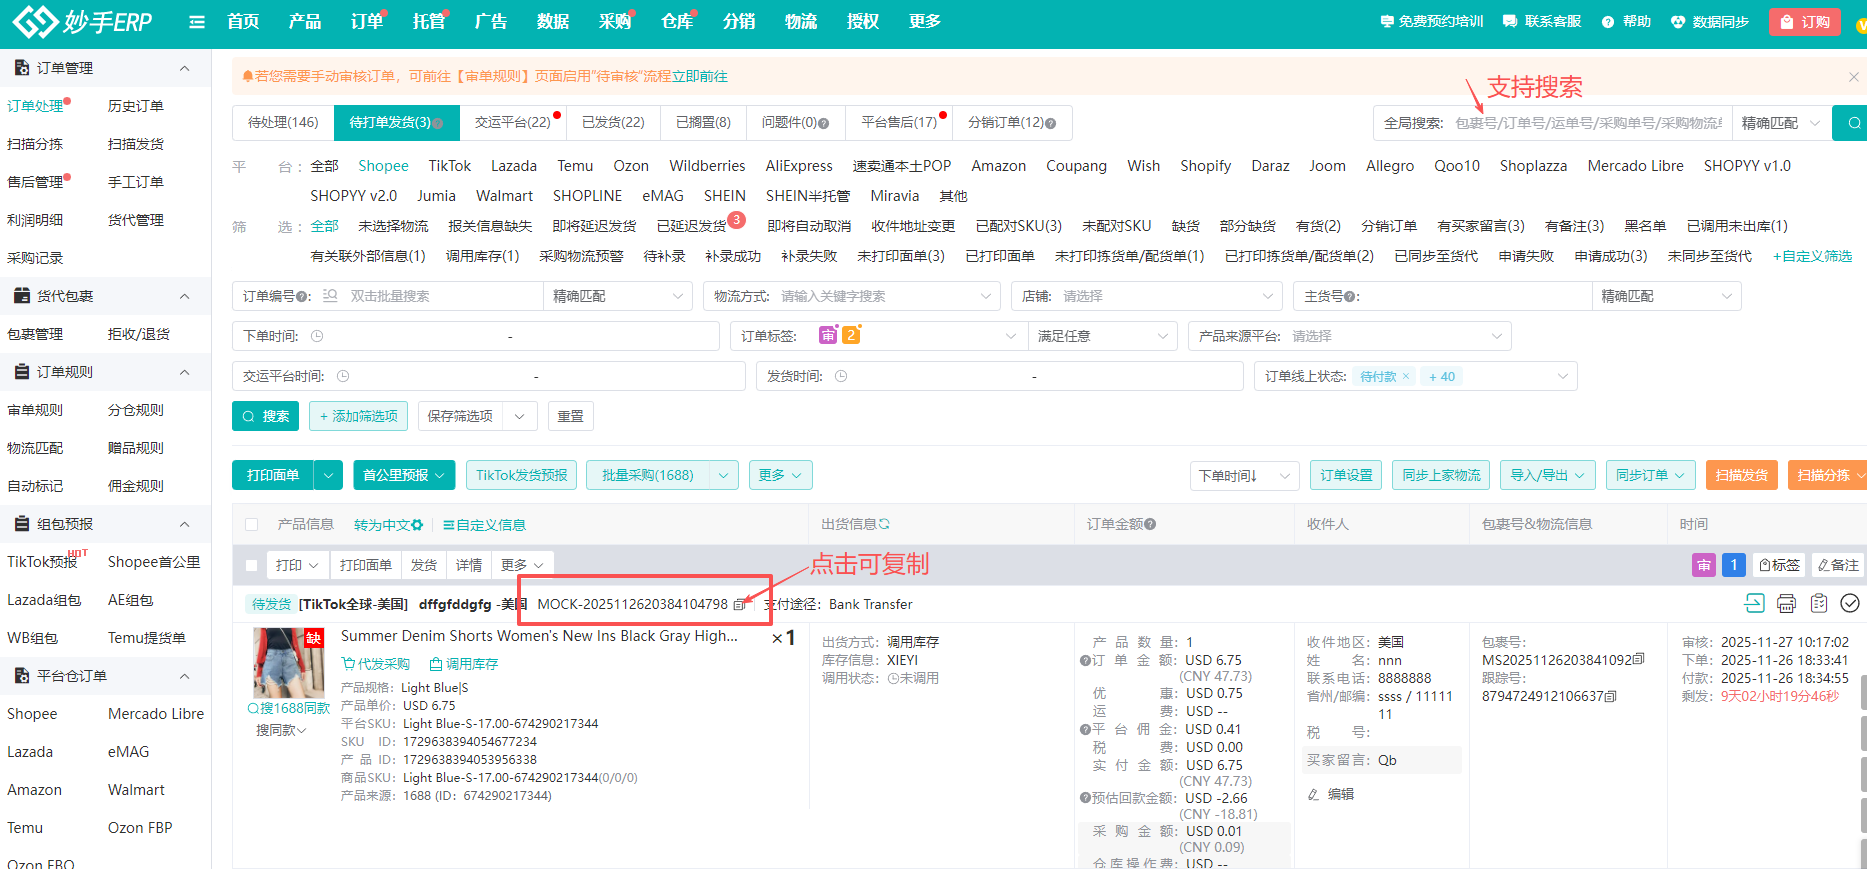Click the clock icon in 下单时间 field
This screenshot has width=1867, height=869.
[317, 336]
